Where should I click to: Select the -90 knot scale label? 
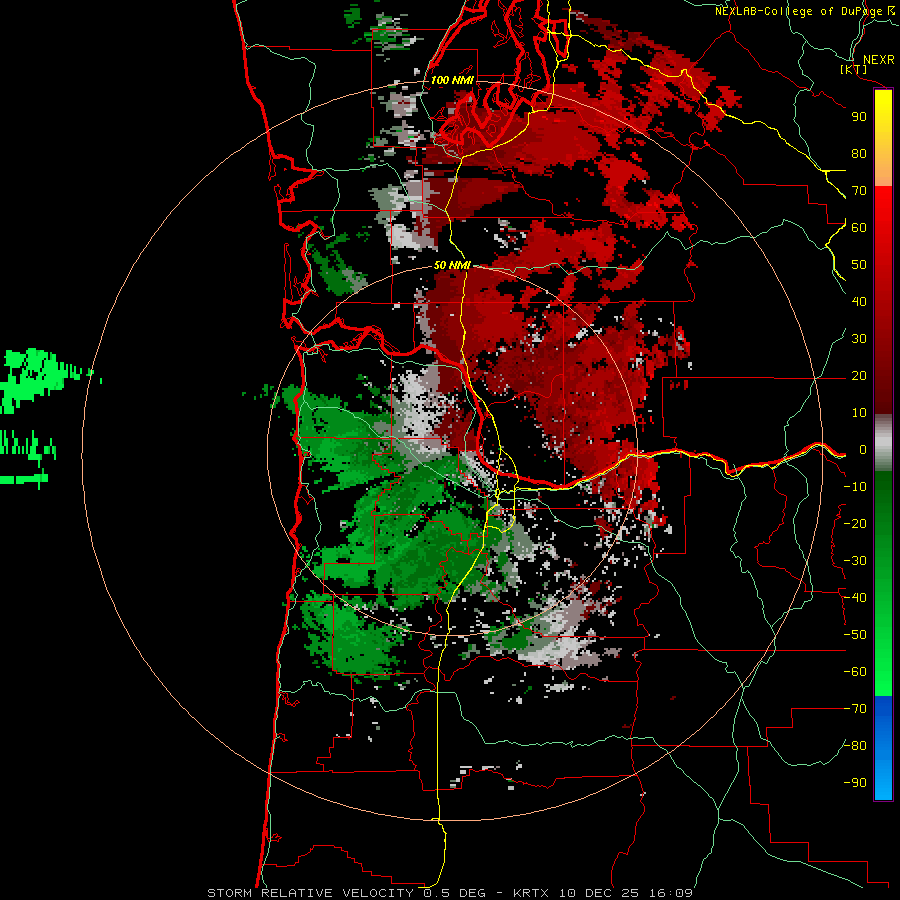click(x=855, y=783)
